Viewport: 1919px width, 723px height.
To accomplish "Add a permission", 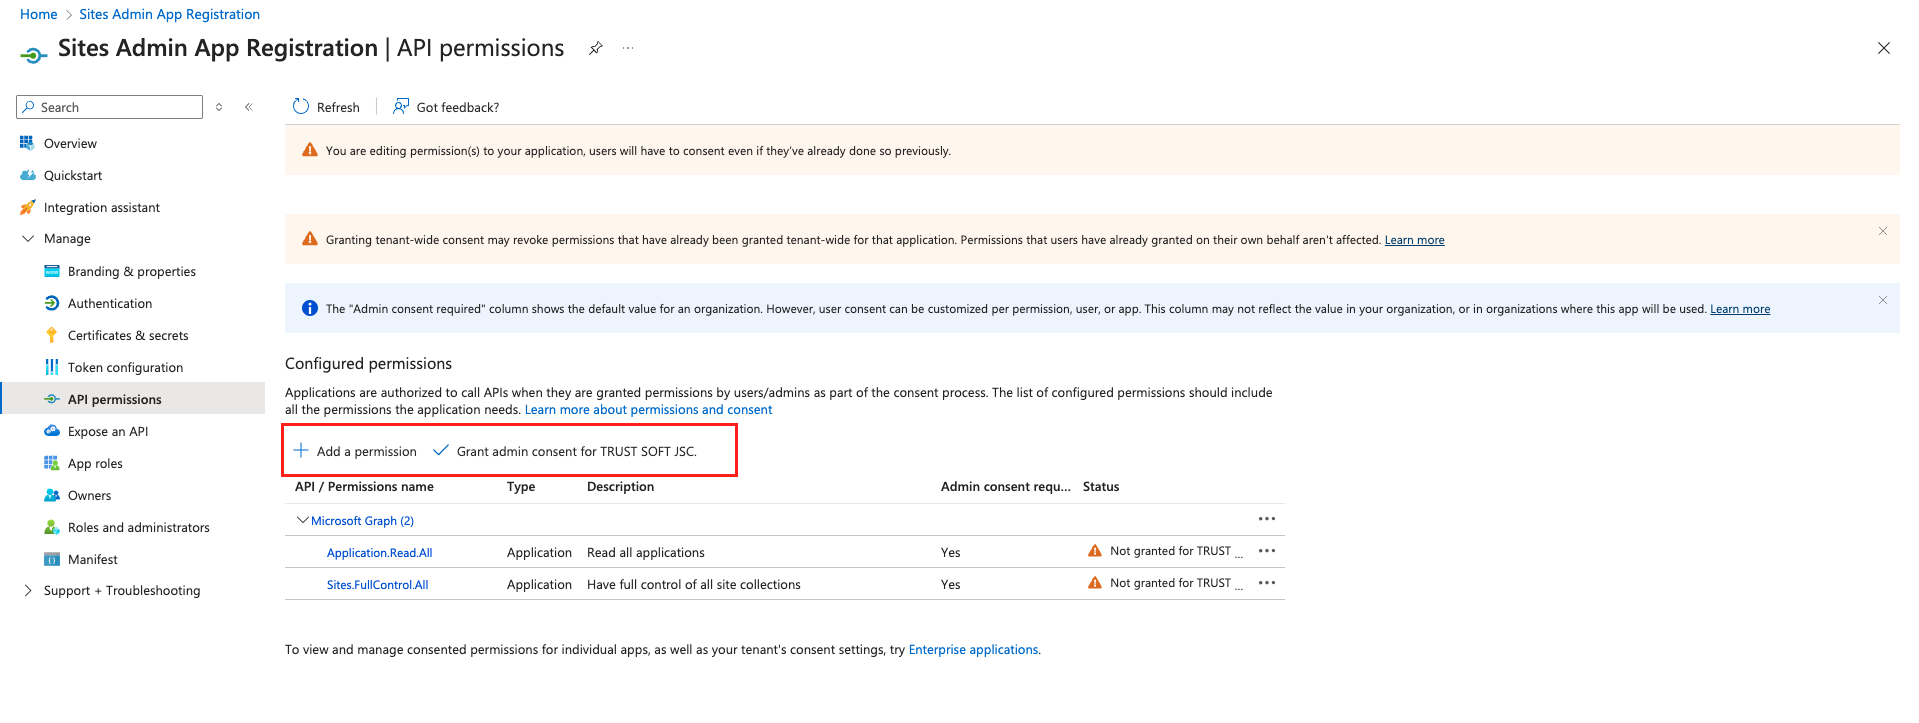I will point(355,451).
